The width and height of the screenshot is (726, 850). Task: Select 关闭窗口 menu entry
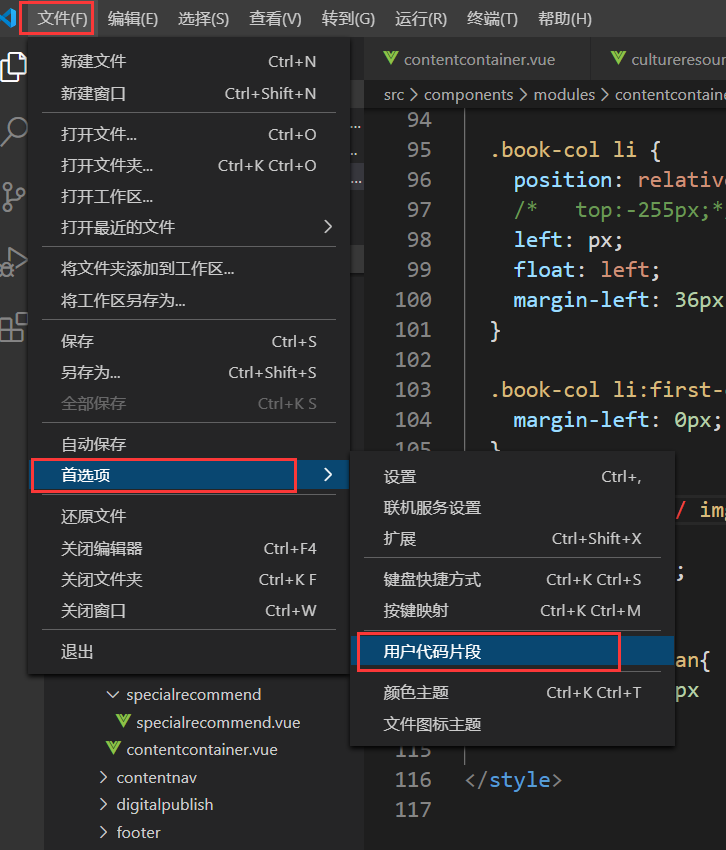tap(189, 610)
